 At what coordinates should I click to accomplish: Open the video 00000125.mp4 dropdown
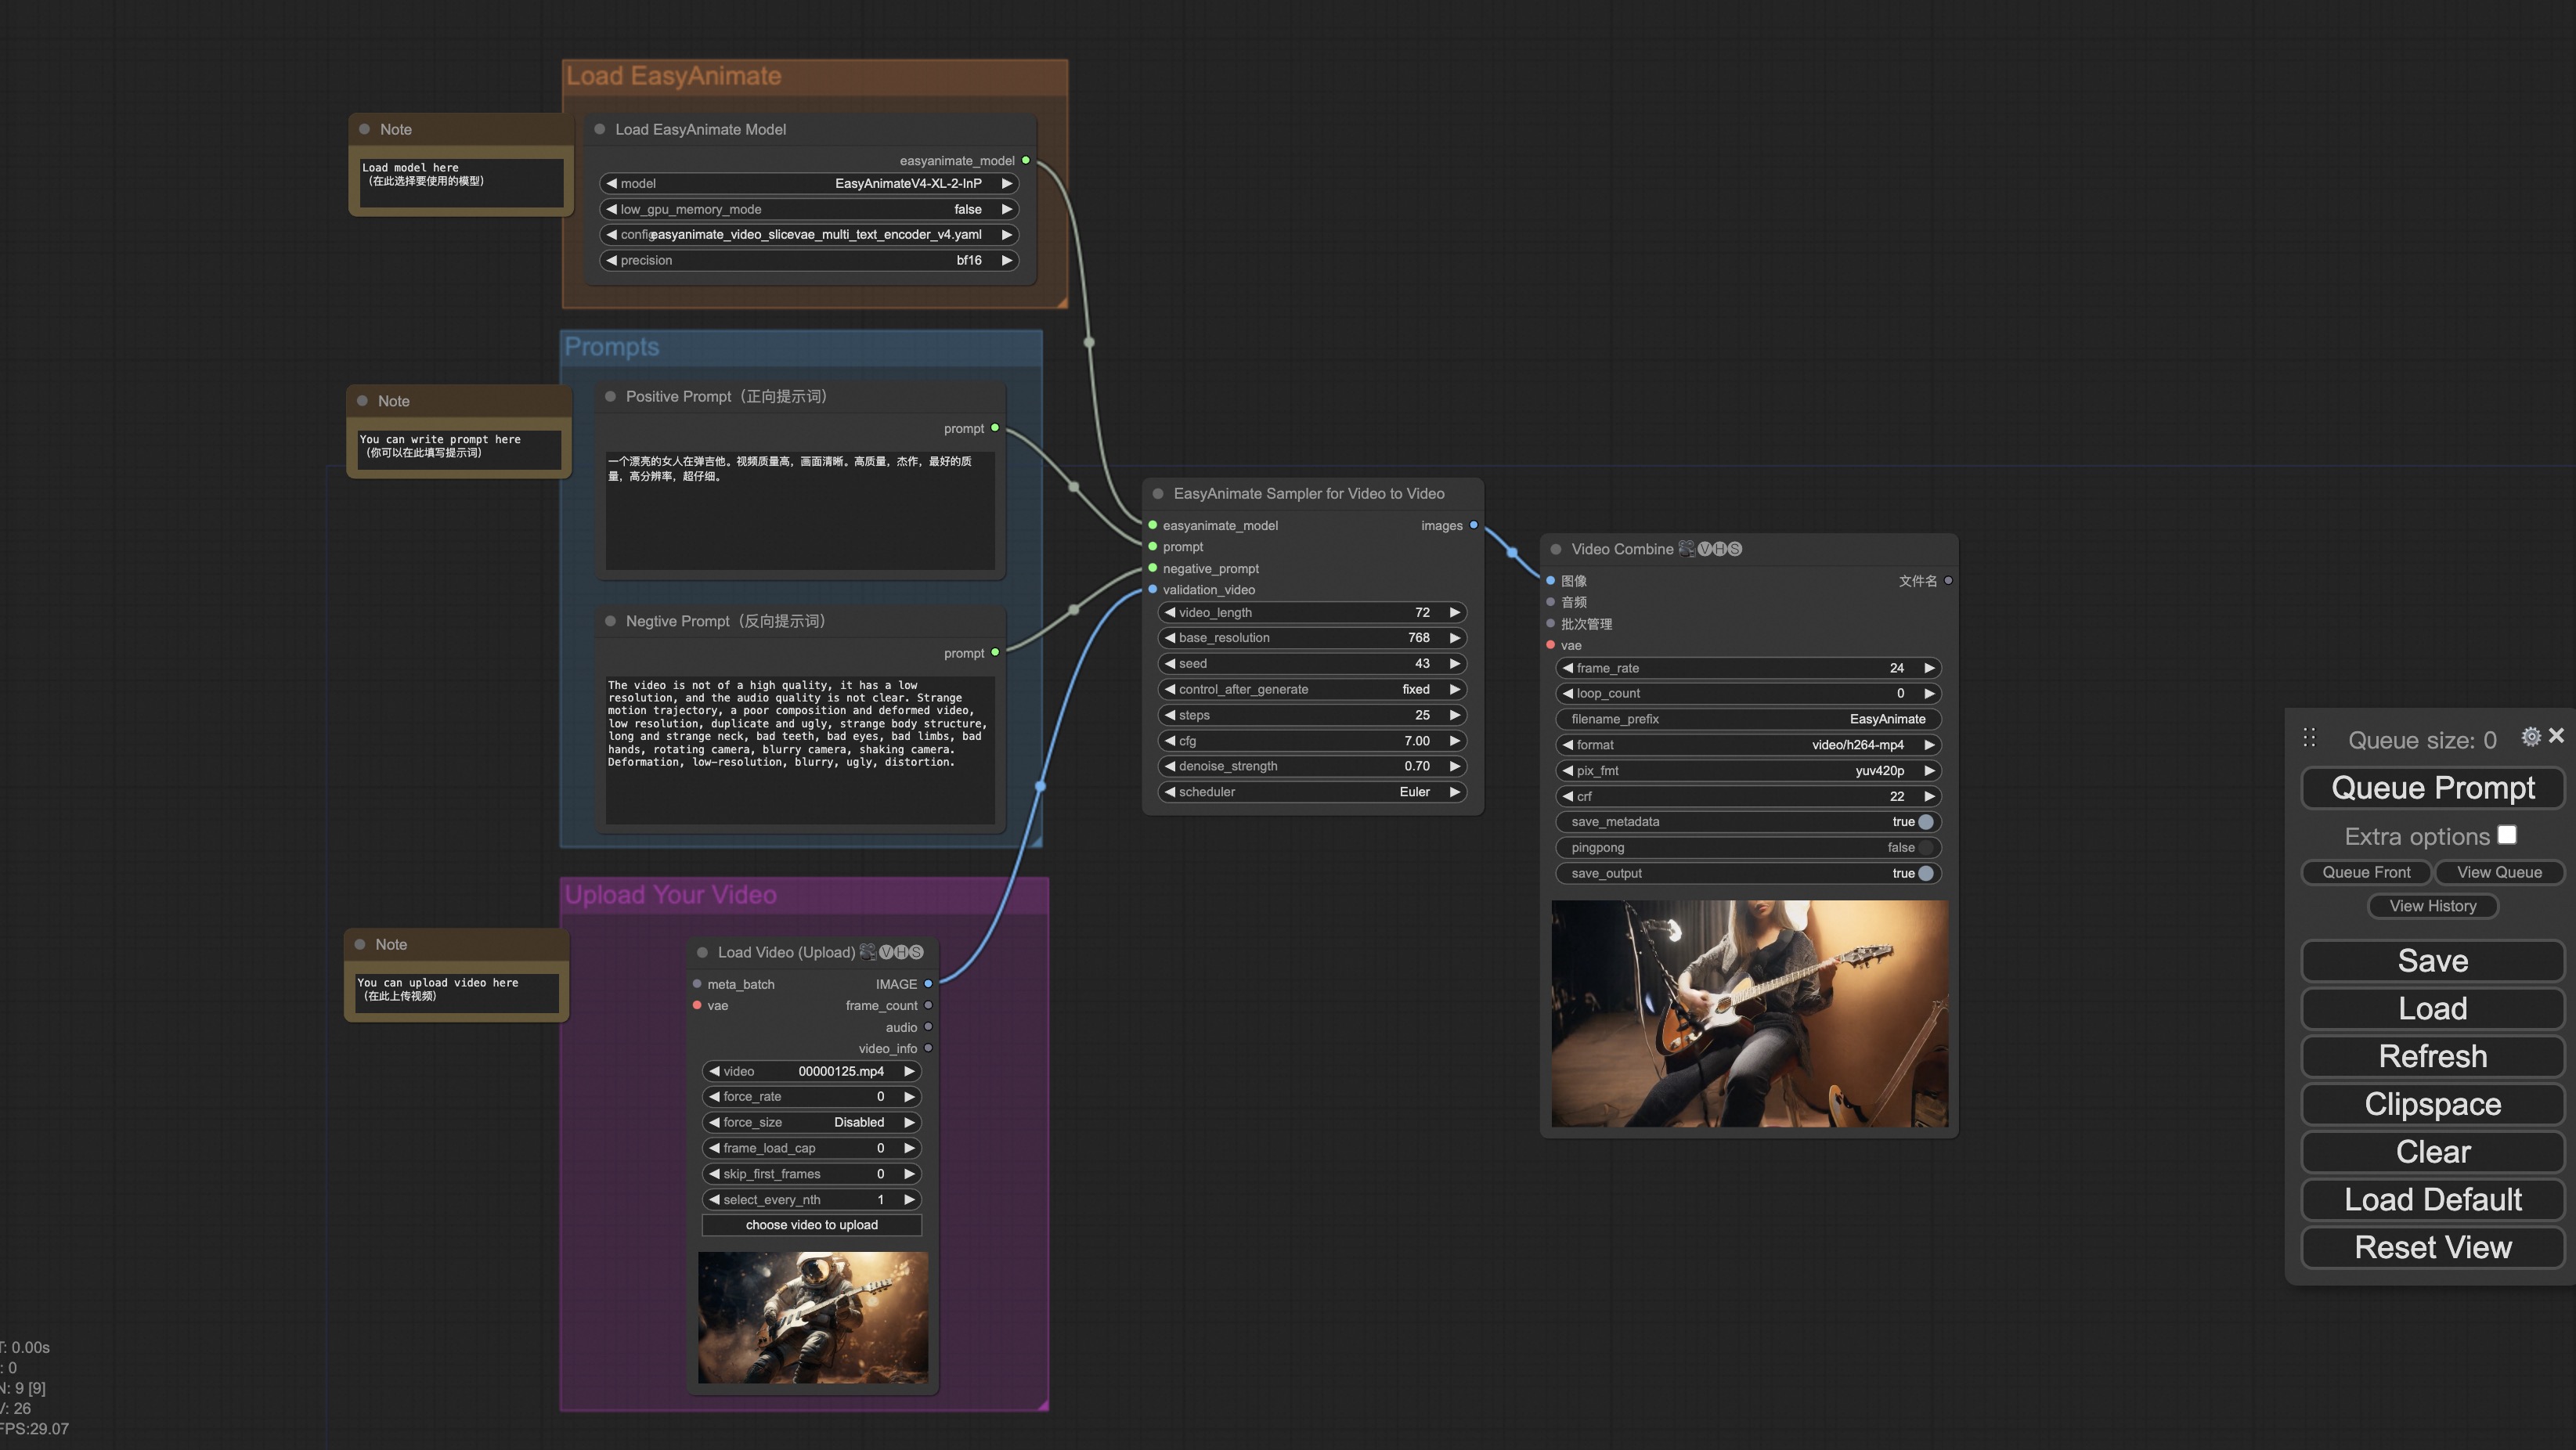812,1071
